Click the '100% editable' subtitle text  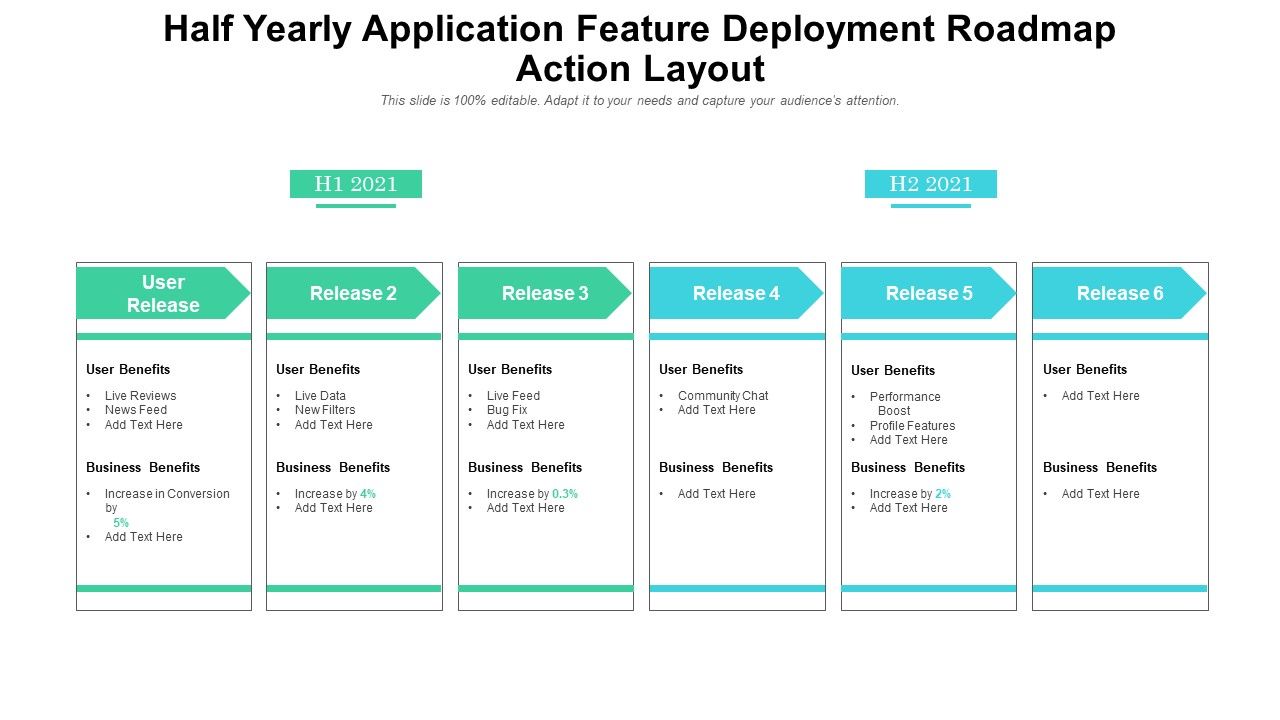(640, 101)
